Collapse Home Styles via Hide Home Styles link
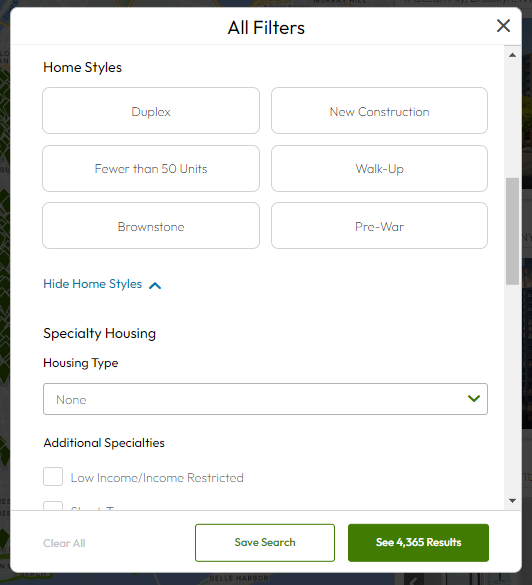The image size is (532, 585). (x=93, y=284)
